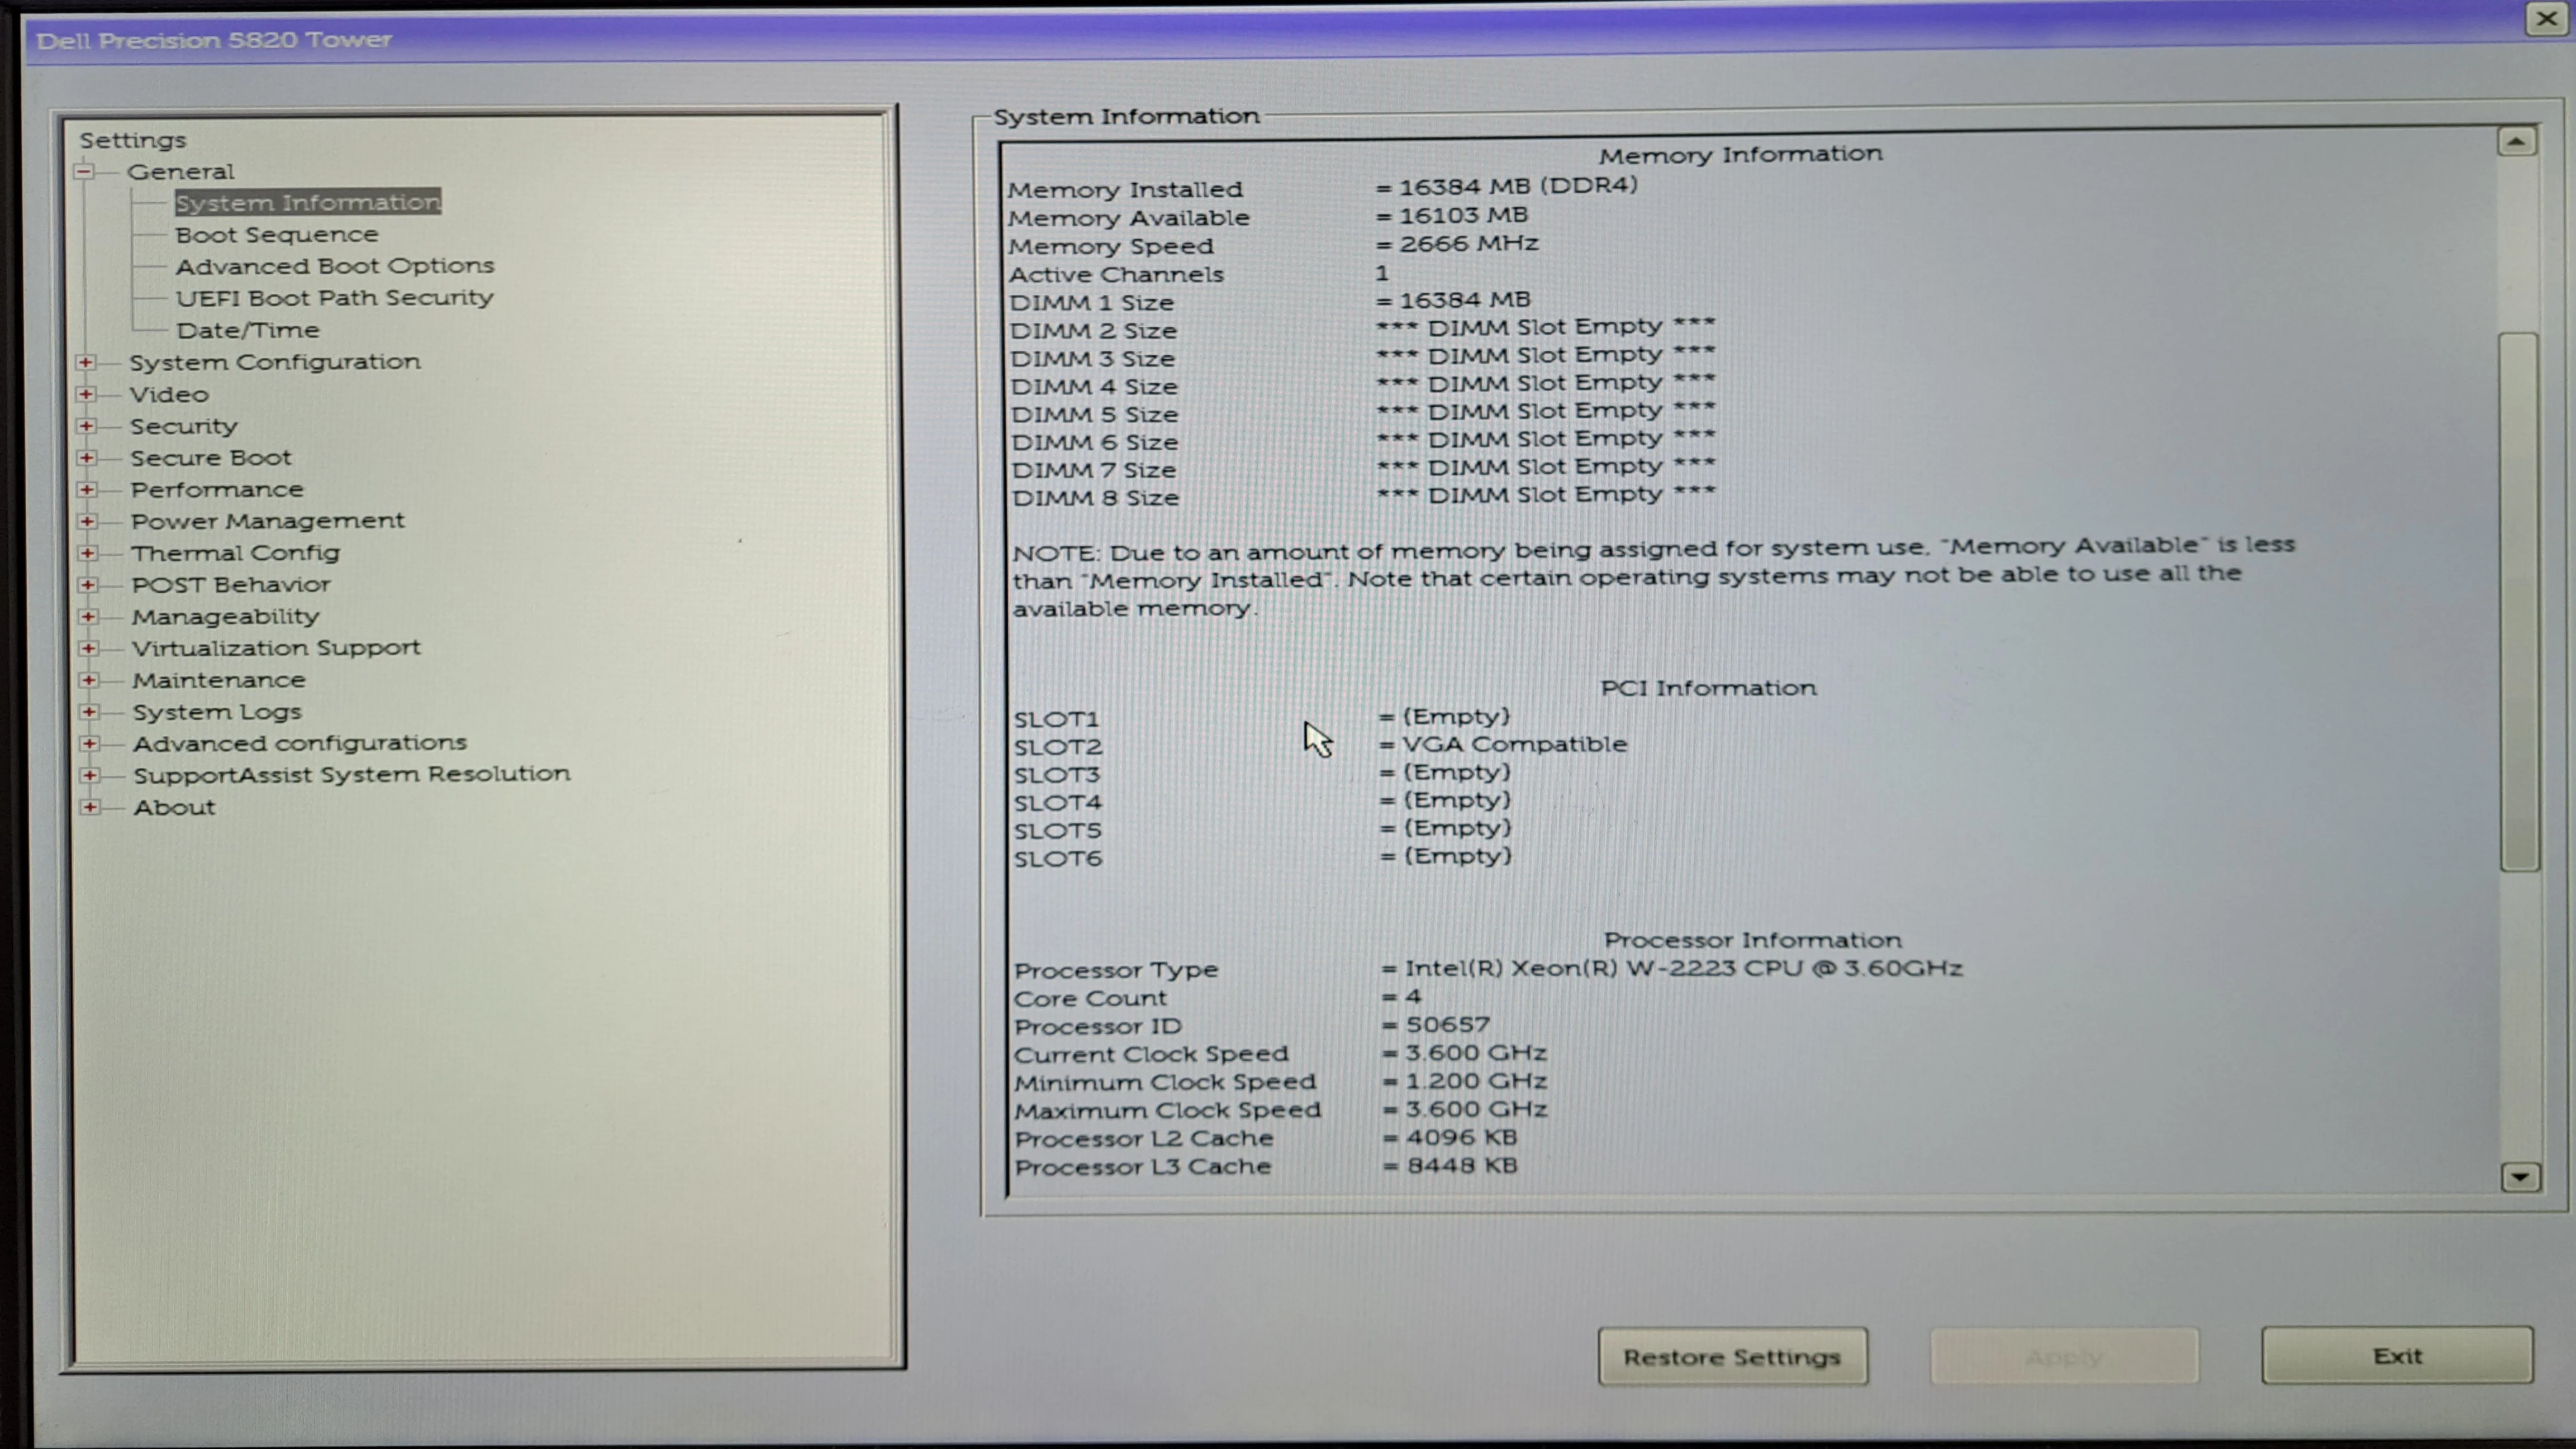Select the Thermal Config label
2576x1449 pixels.
[x=236, y=553]
